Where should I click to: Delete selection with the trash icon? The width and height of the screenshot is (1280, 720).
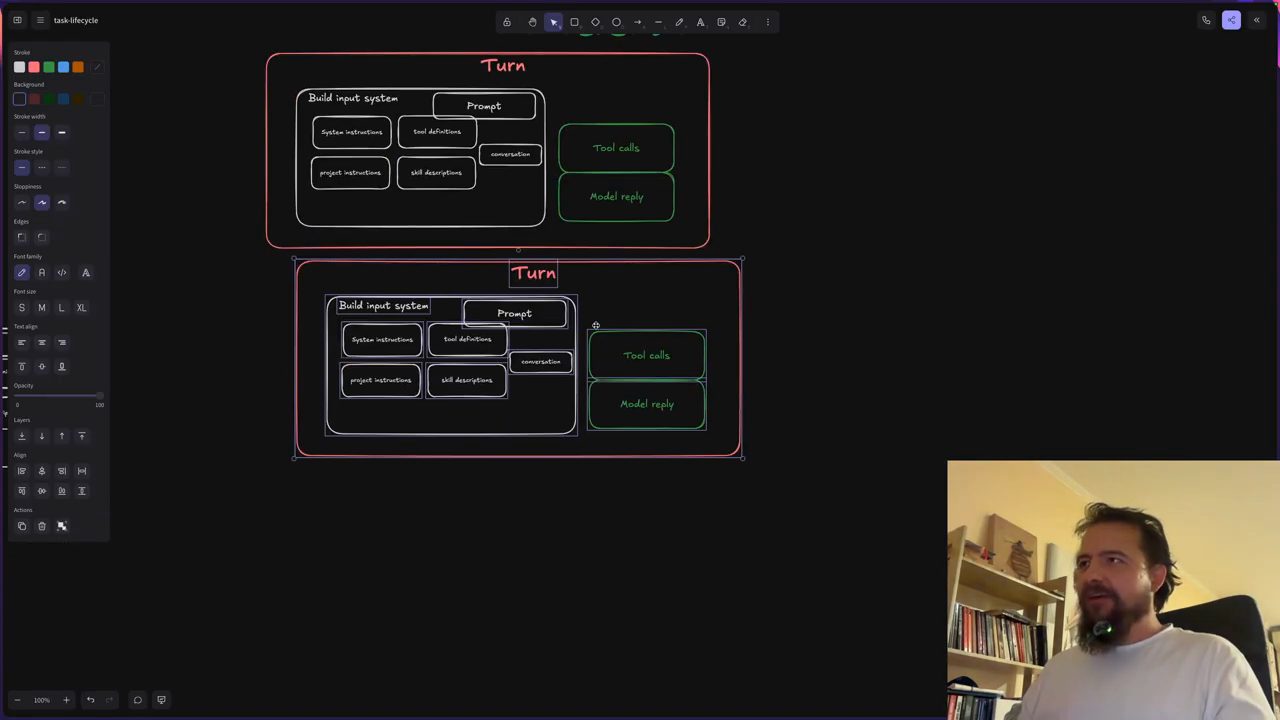pos(42,526)
